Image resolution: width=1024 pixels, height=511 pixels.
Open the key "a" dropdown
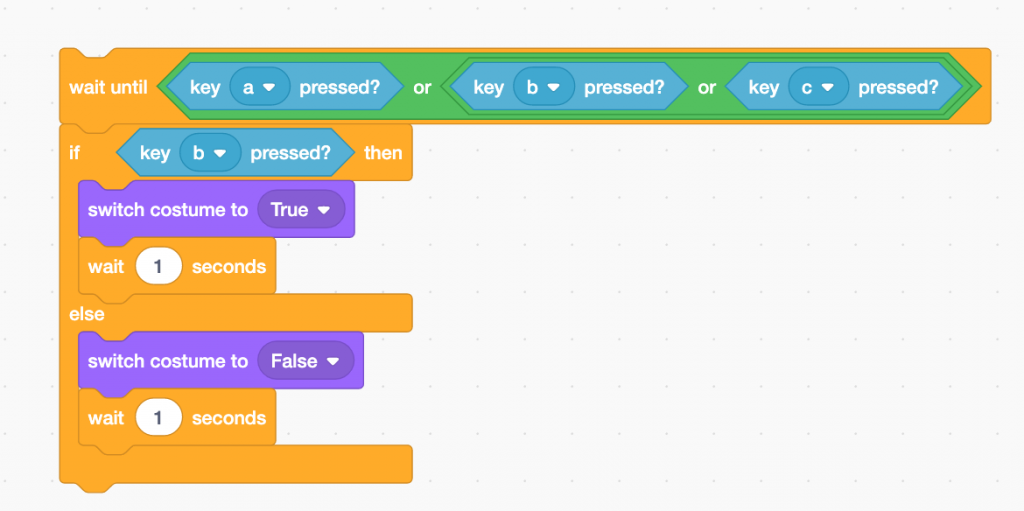[259, 87]
